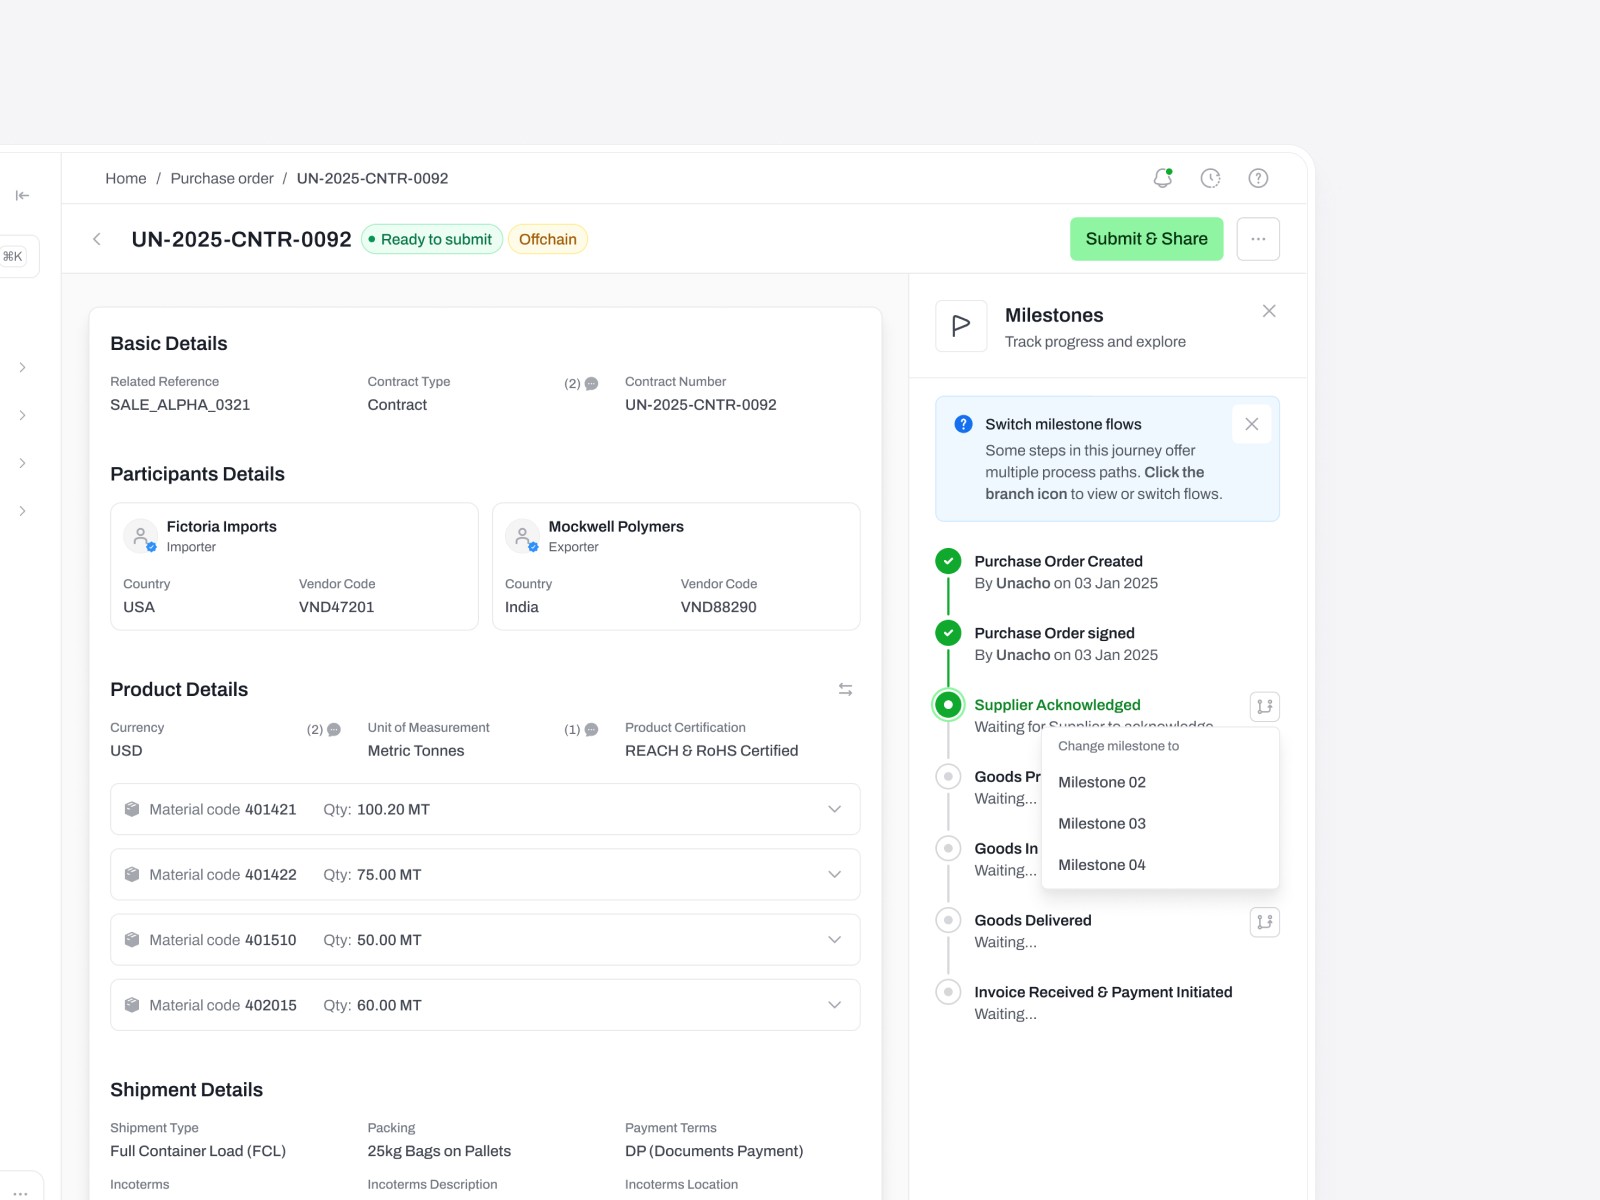The width and height of the screenshot is (1600, 1200).
Task: Click the Submit & Share button
Action: 1146,239
